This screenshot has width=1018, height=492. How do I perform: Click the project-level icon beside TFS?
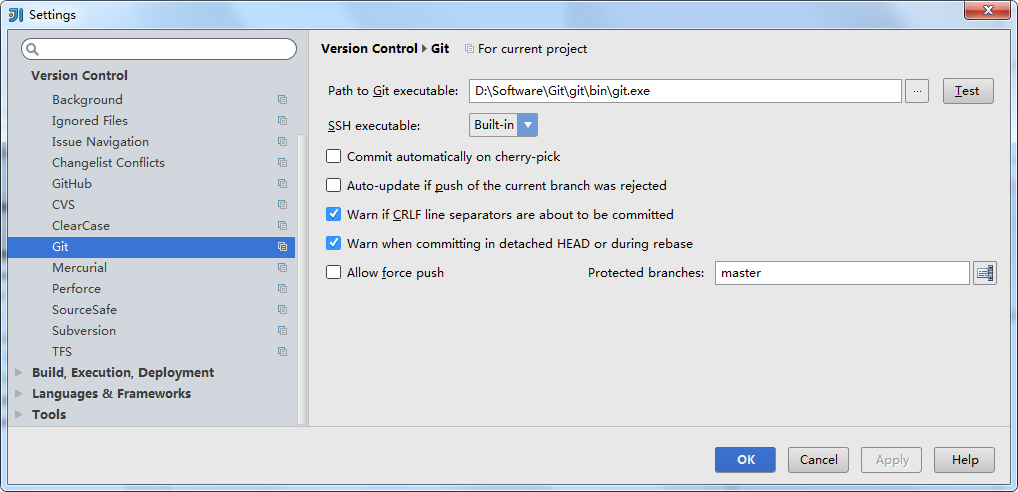coord(282,352)
